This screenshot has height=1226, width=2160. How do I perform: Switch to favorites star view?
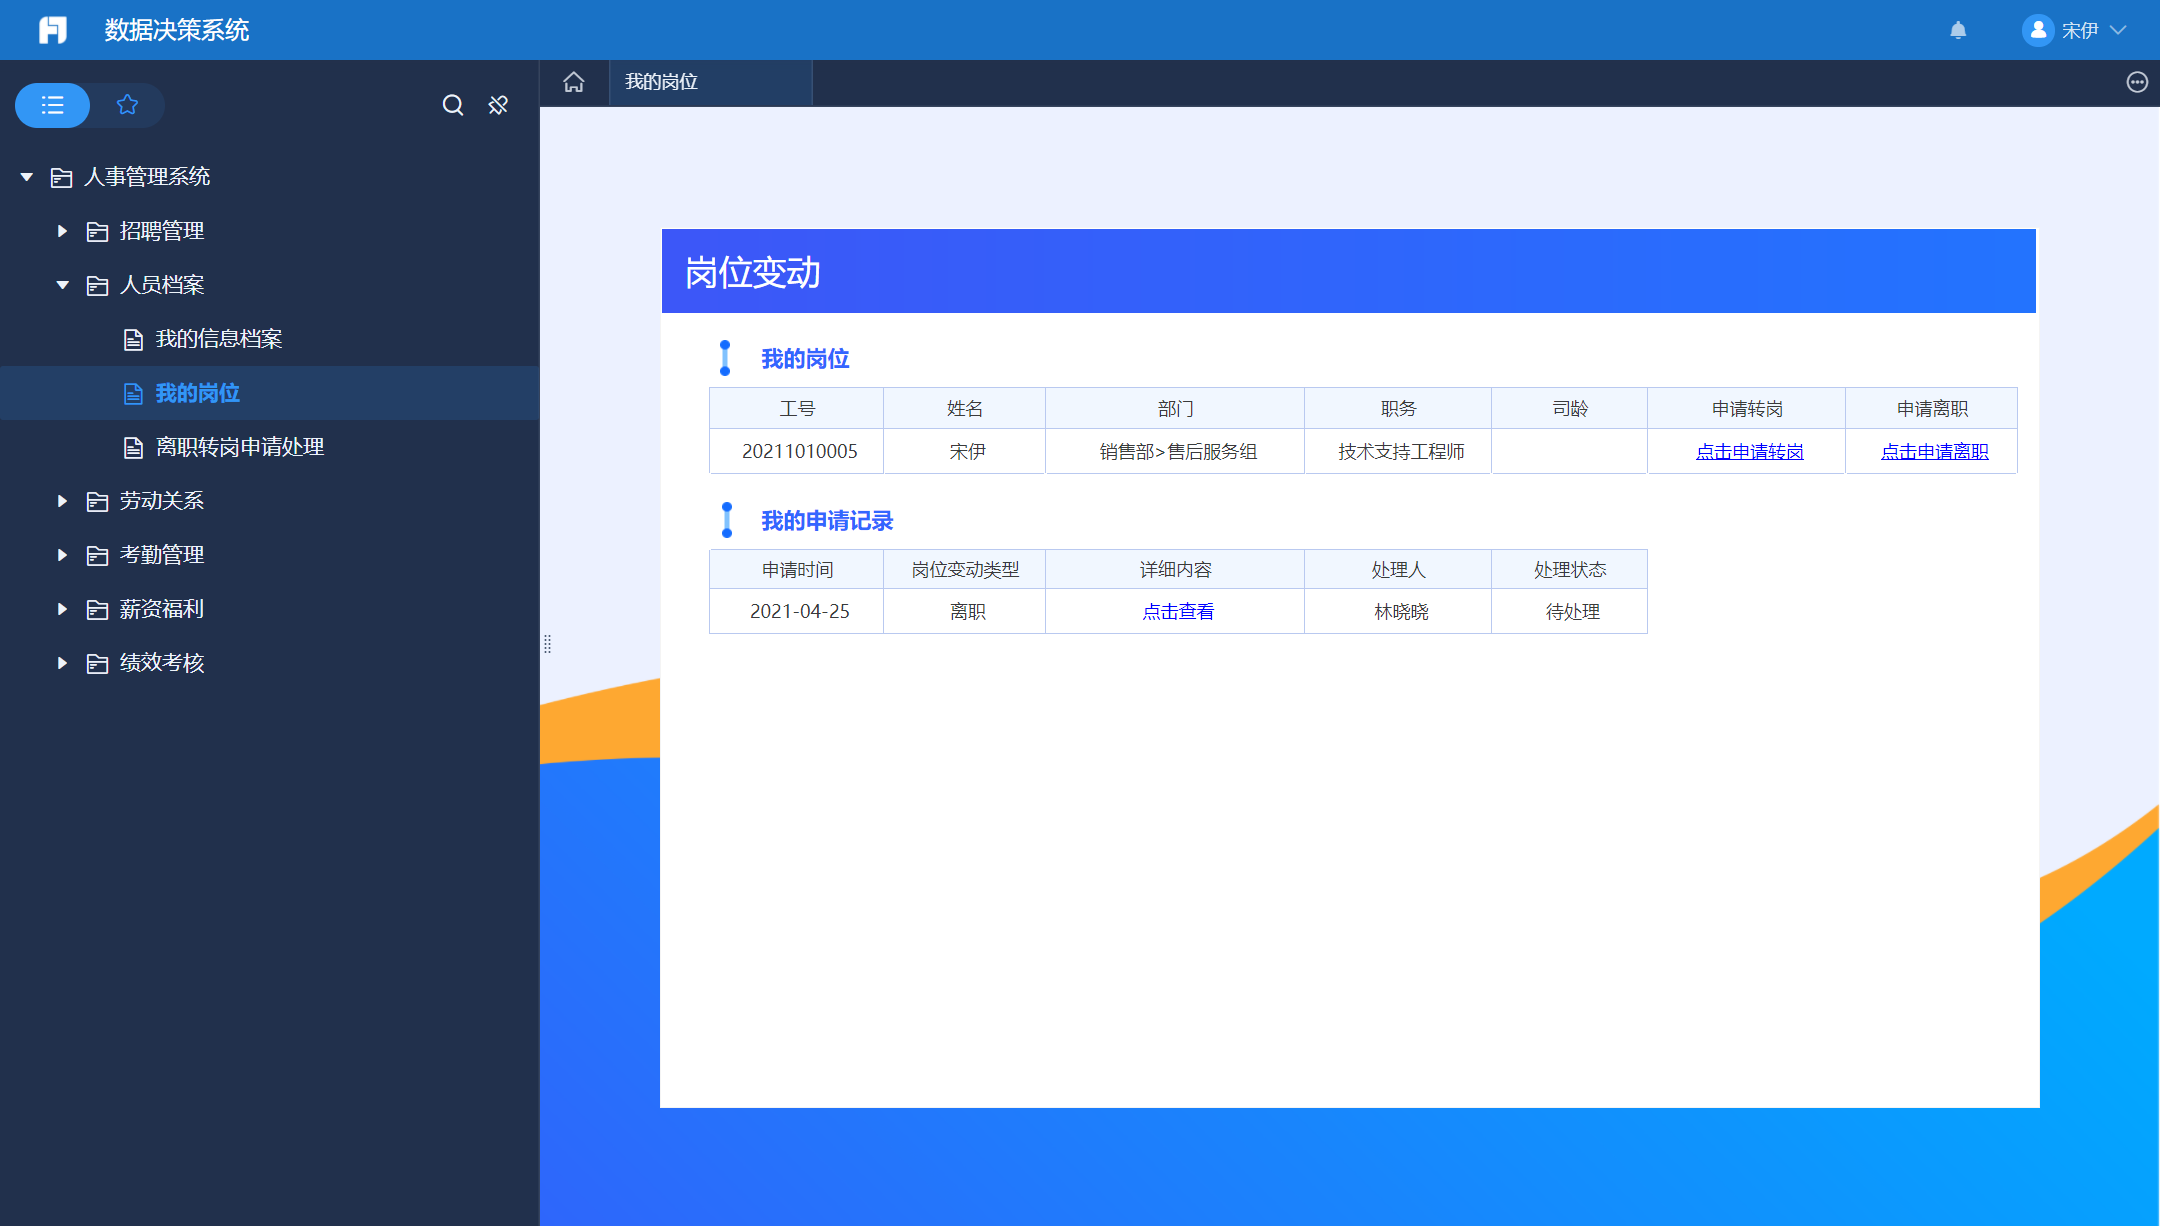(127, 105)
